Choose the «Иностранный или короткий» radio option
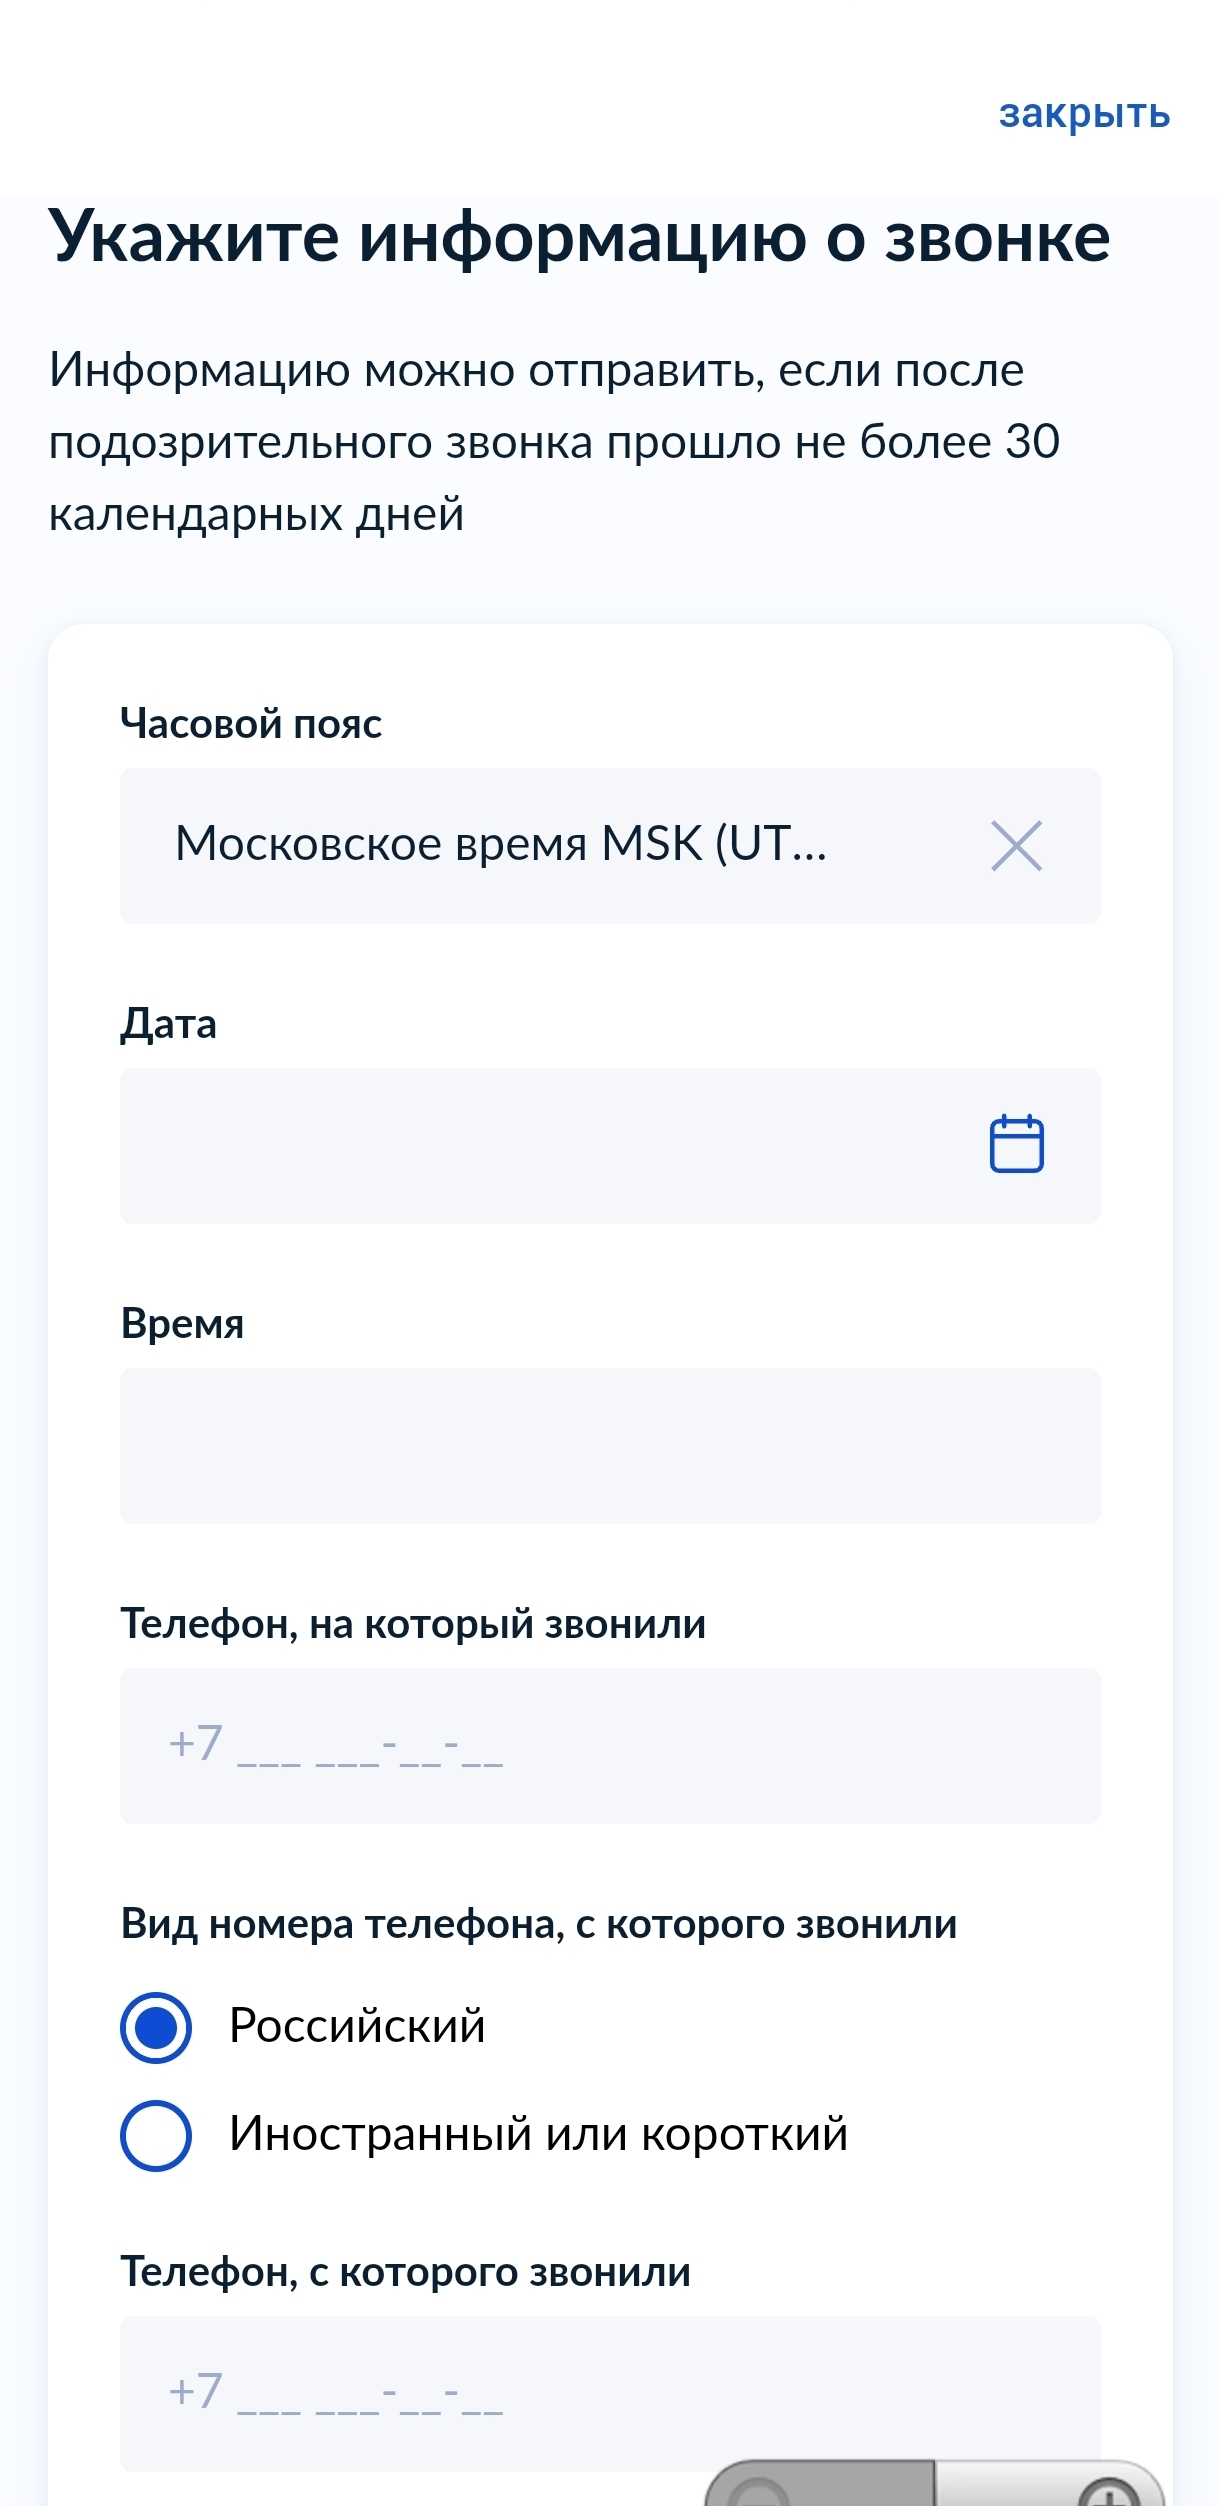Viewport: 1220px width, 2506px height. pyautogui.click(x=156, y=2136)
